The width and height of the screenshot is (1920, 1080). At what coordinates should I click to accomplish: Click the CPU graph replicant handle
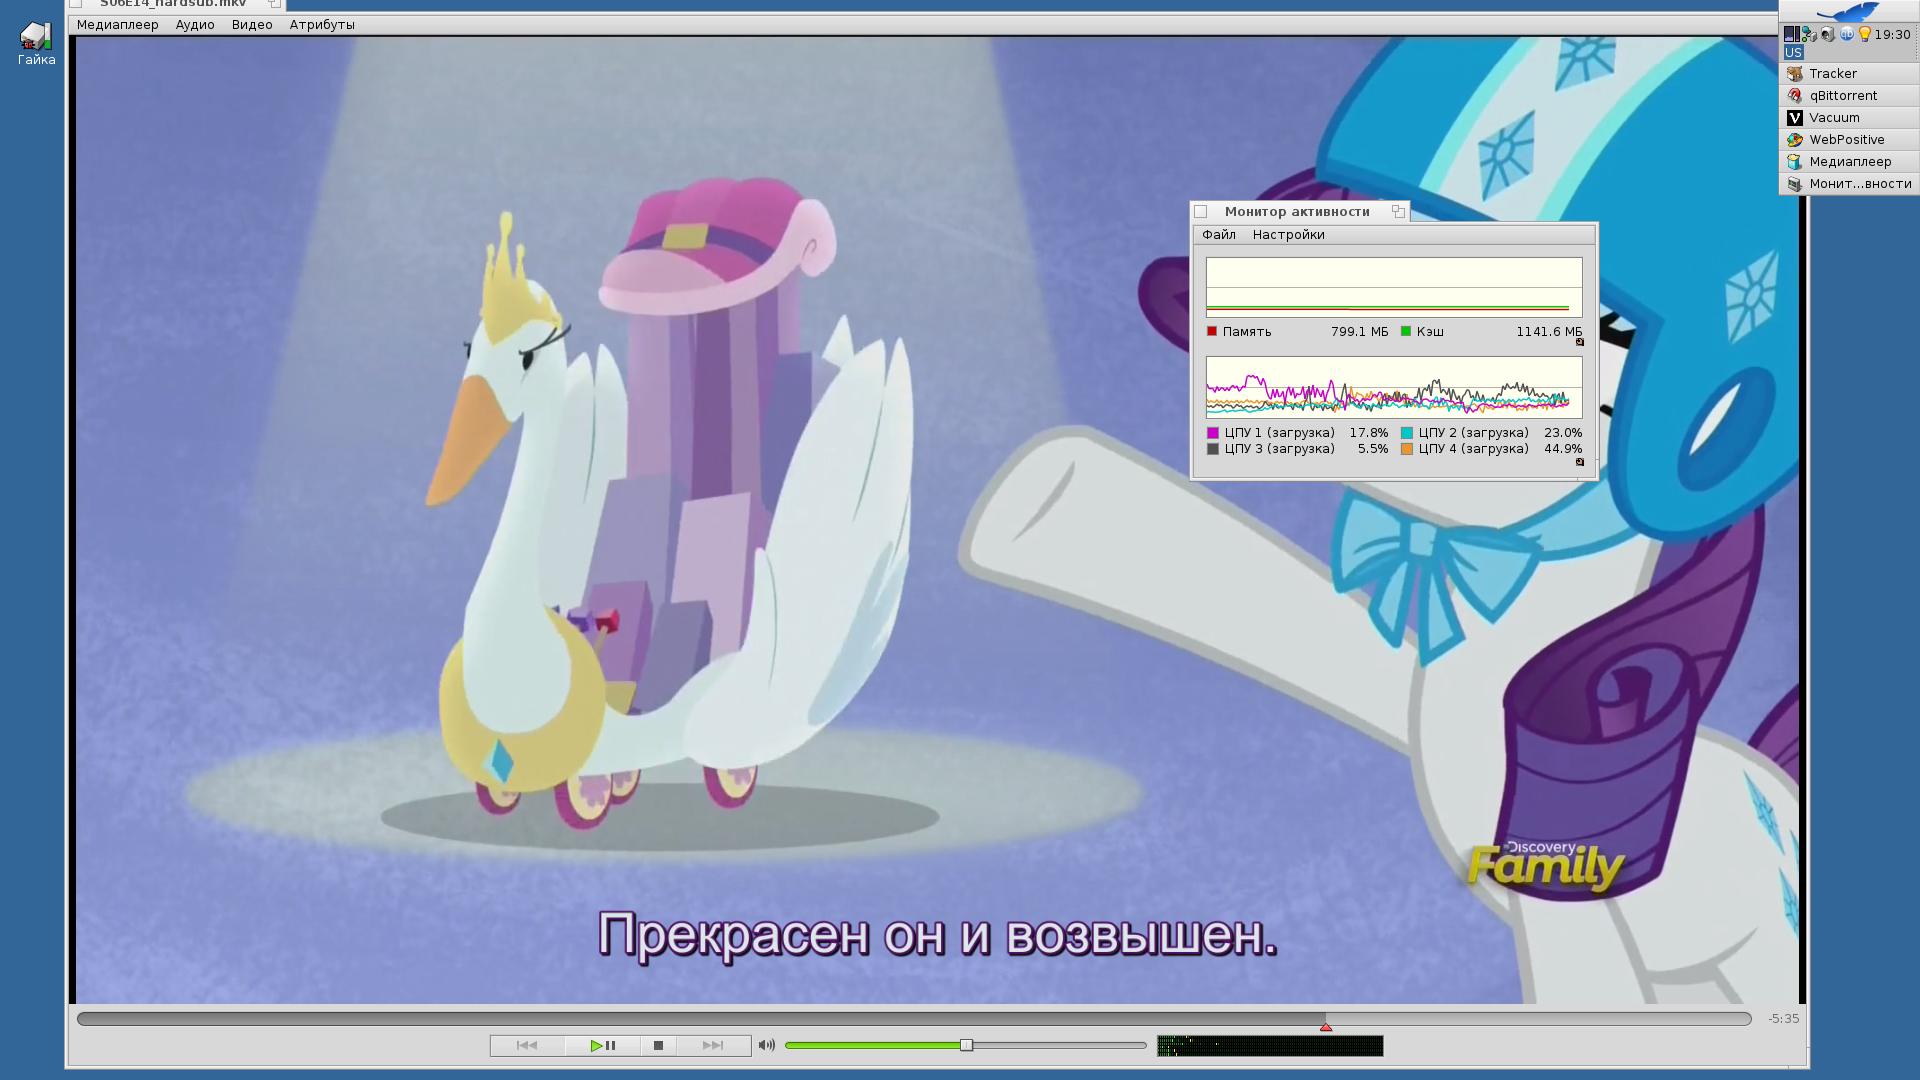pyautogui.click(x=1580, y=462)
